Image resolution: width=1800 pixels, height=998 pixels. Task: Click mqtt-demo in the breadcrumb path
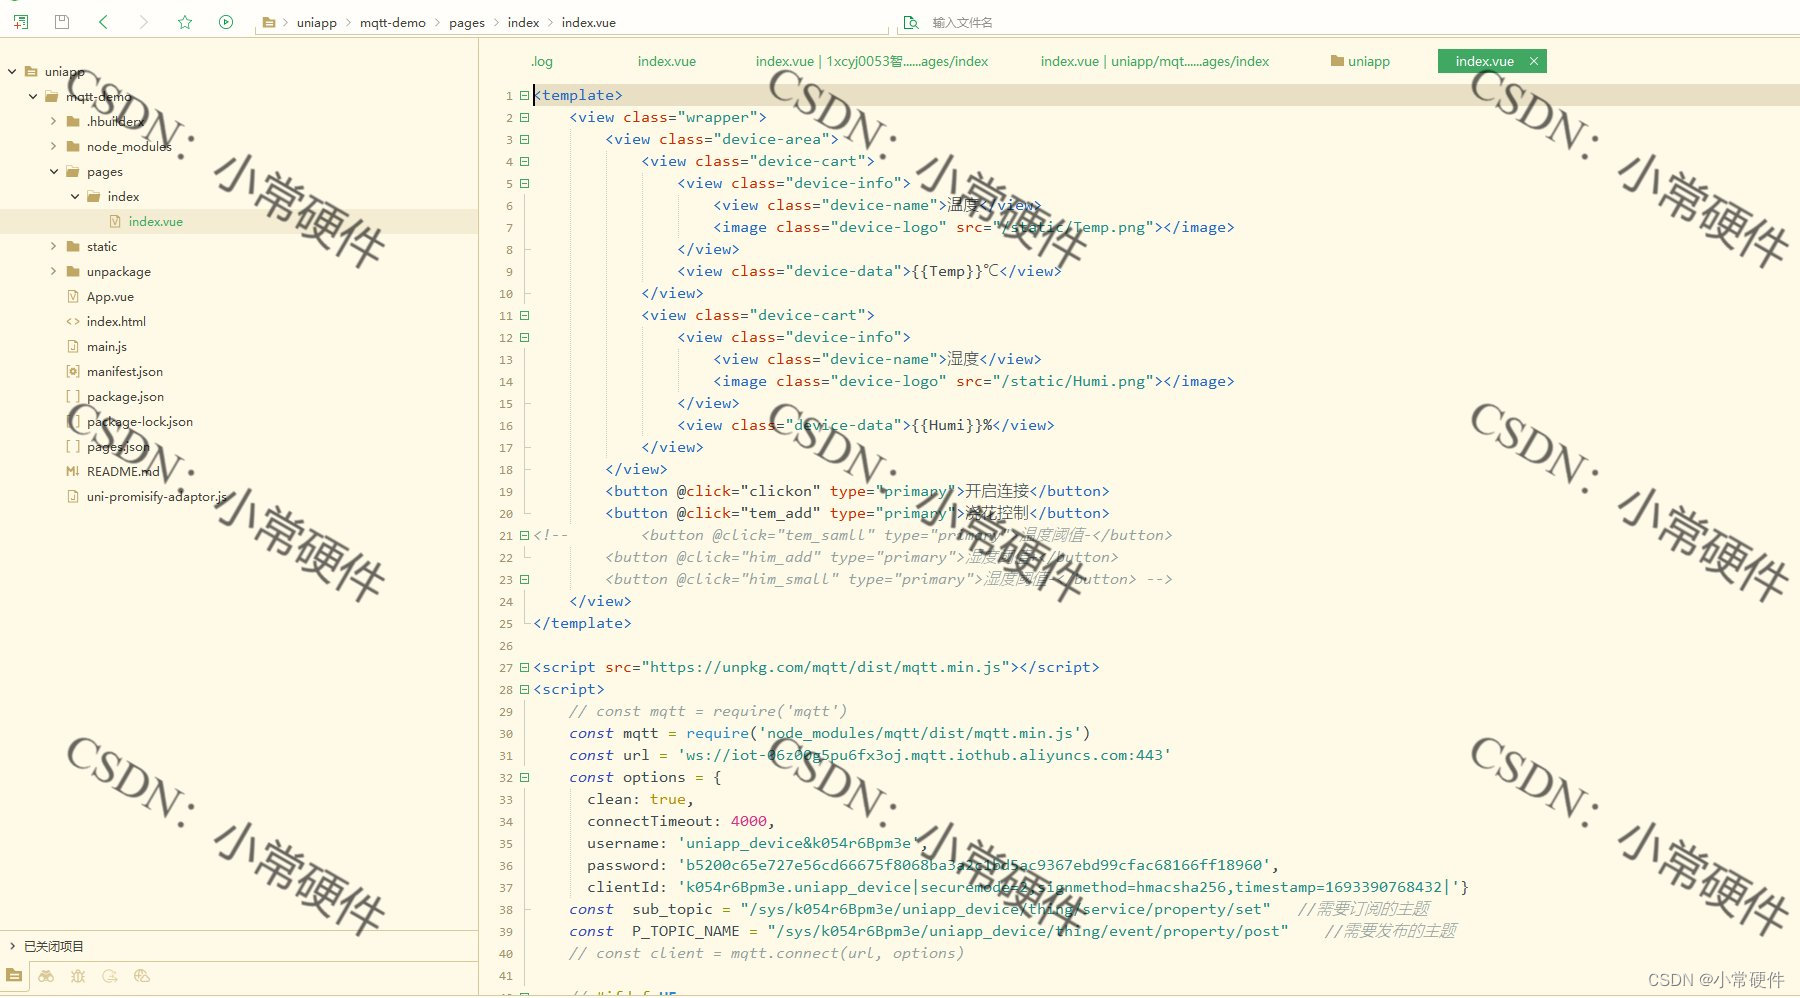click(x=393, y=22)
